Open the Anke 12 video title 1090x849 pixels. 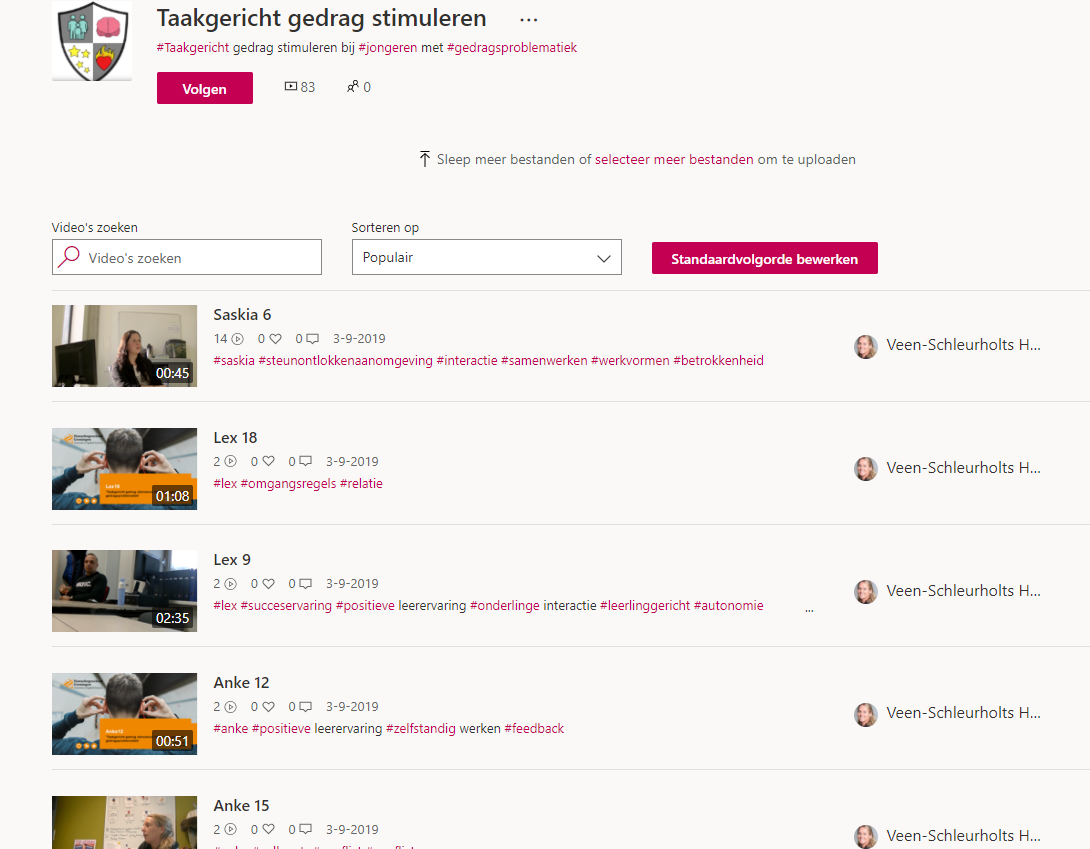click(241, 683)
